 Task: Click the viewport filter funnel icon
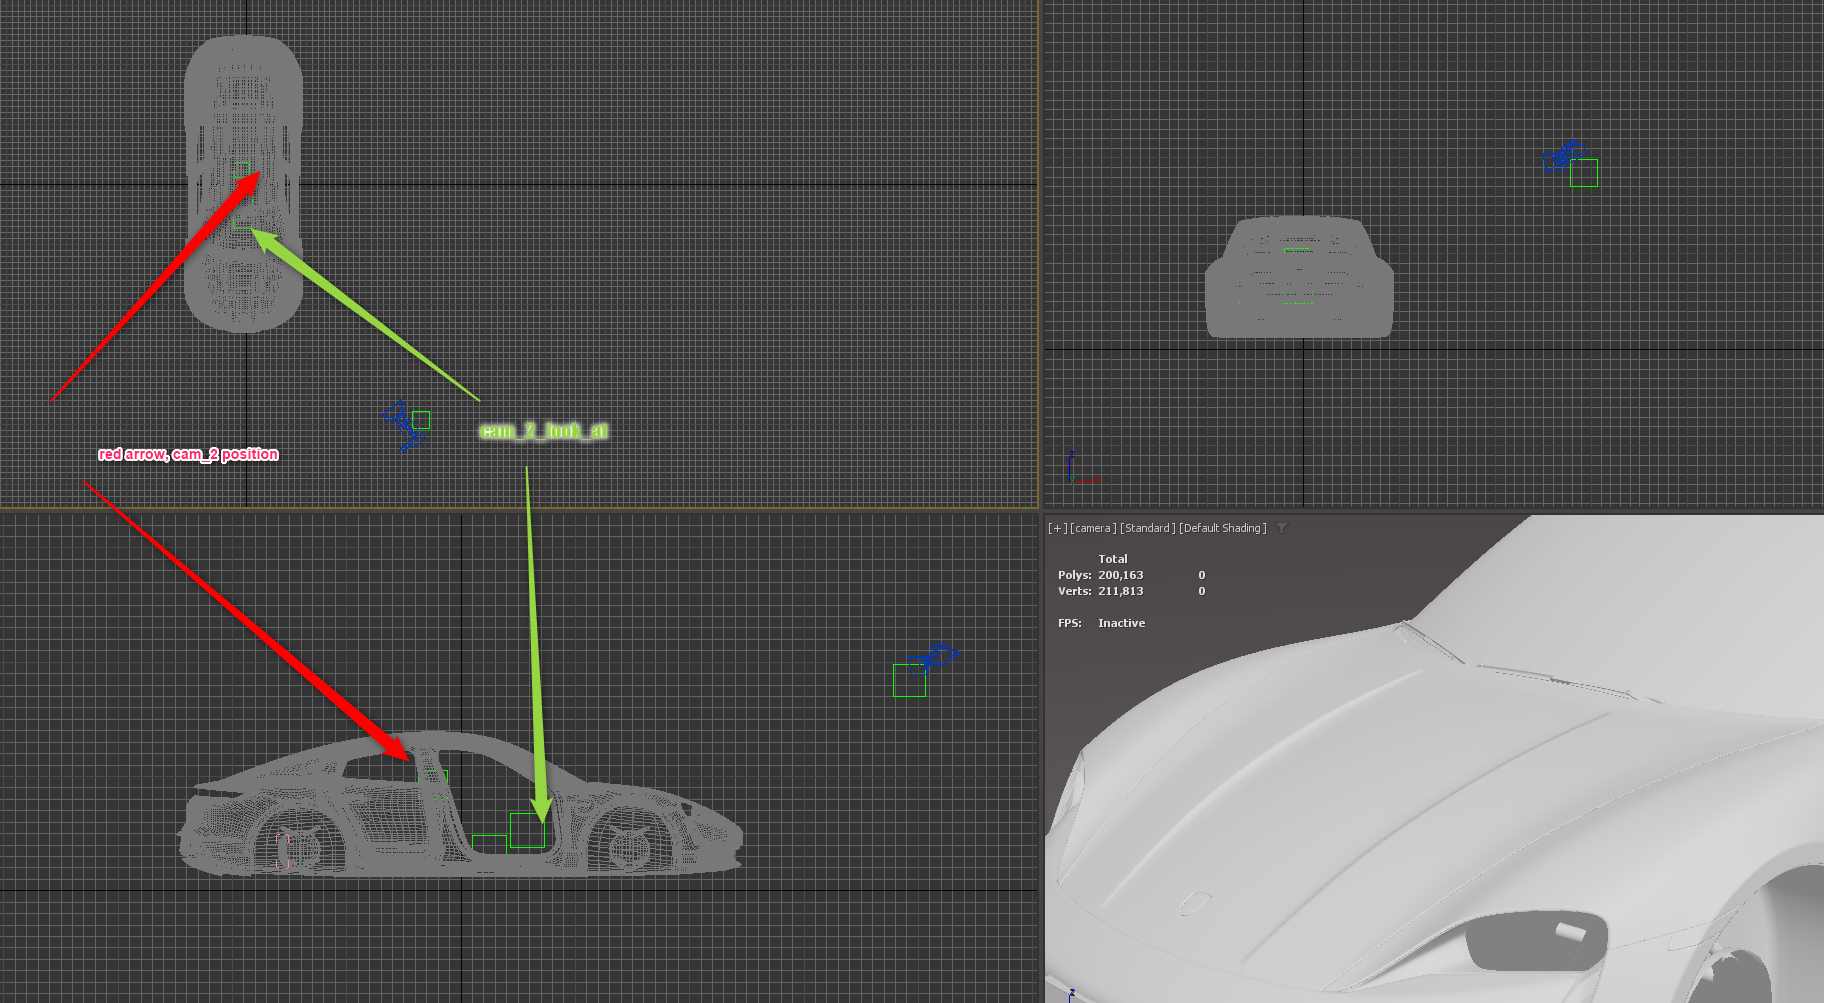[1282, 528]
